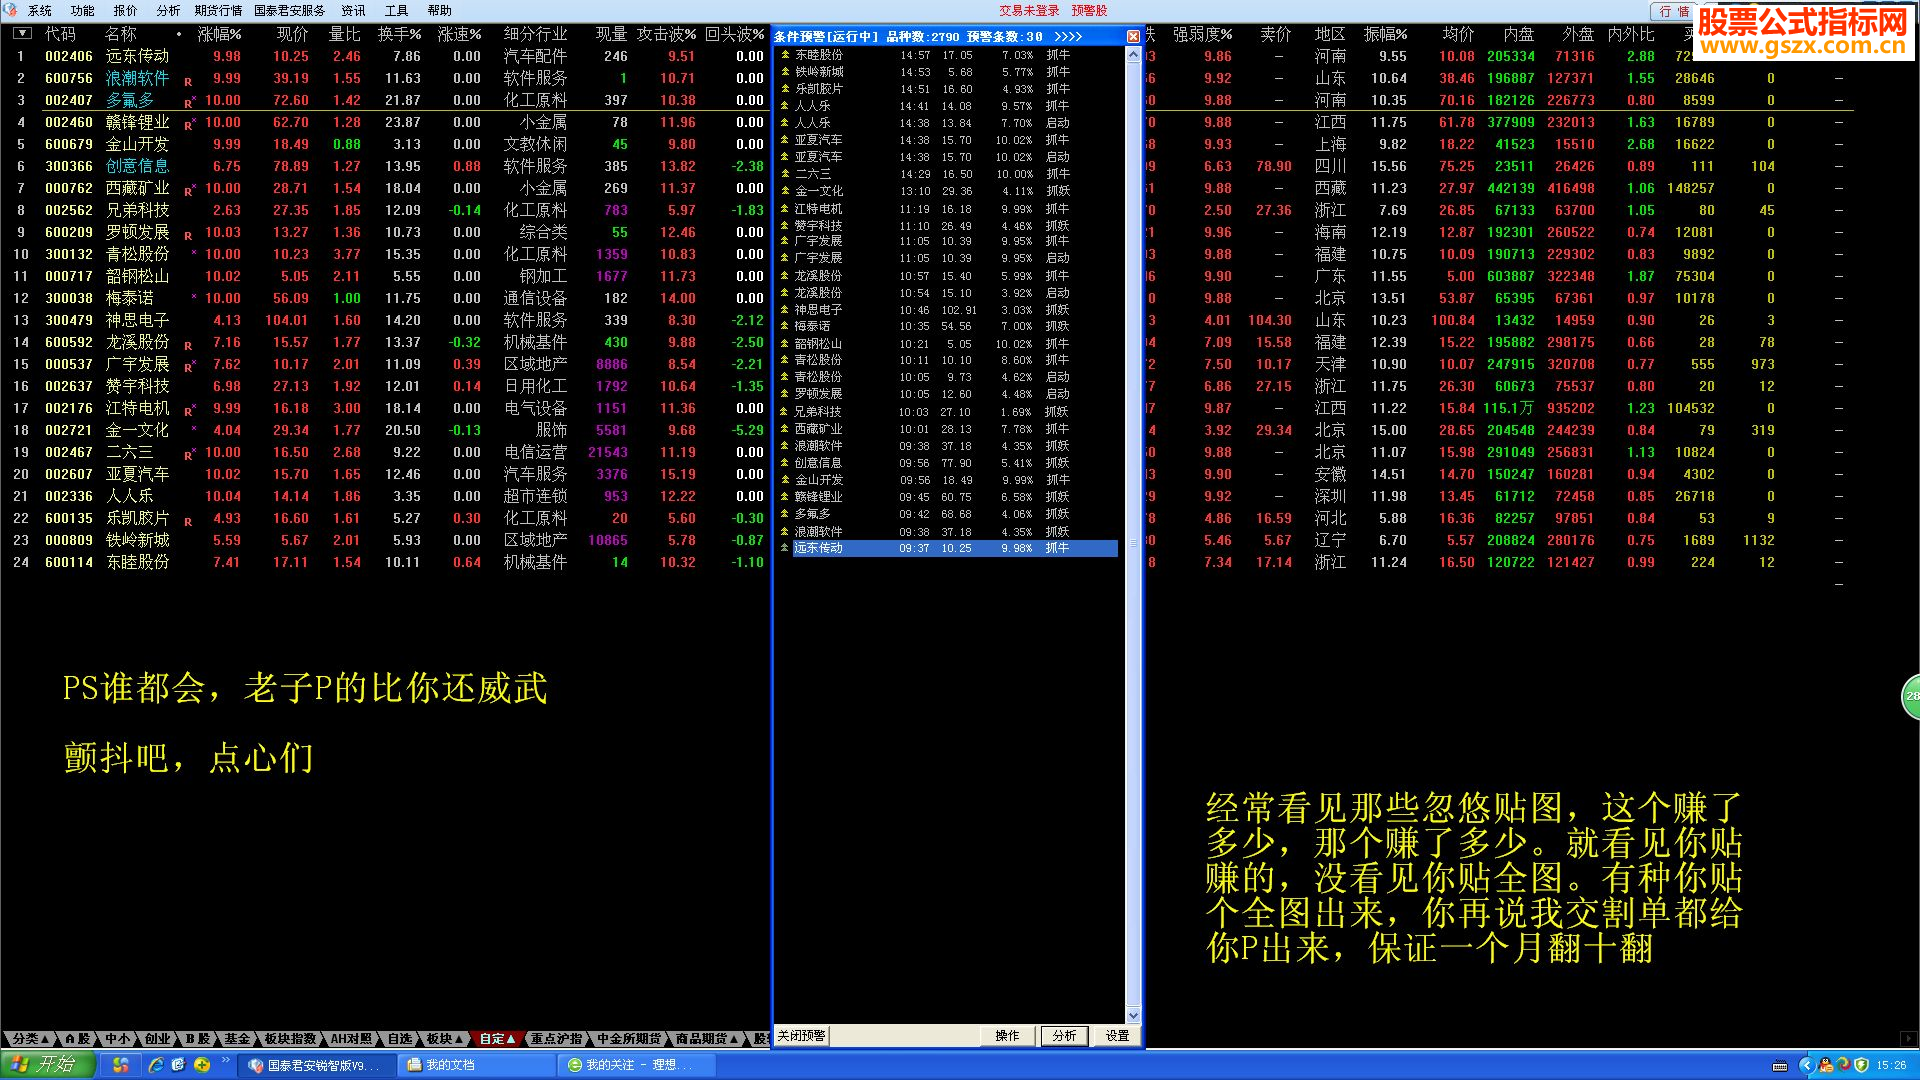Open the 分析 menu
Screen dimensions: 1920x1080
[168, 11]
